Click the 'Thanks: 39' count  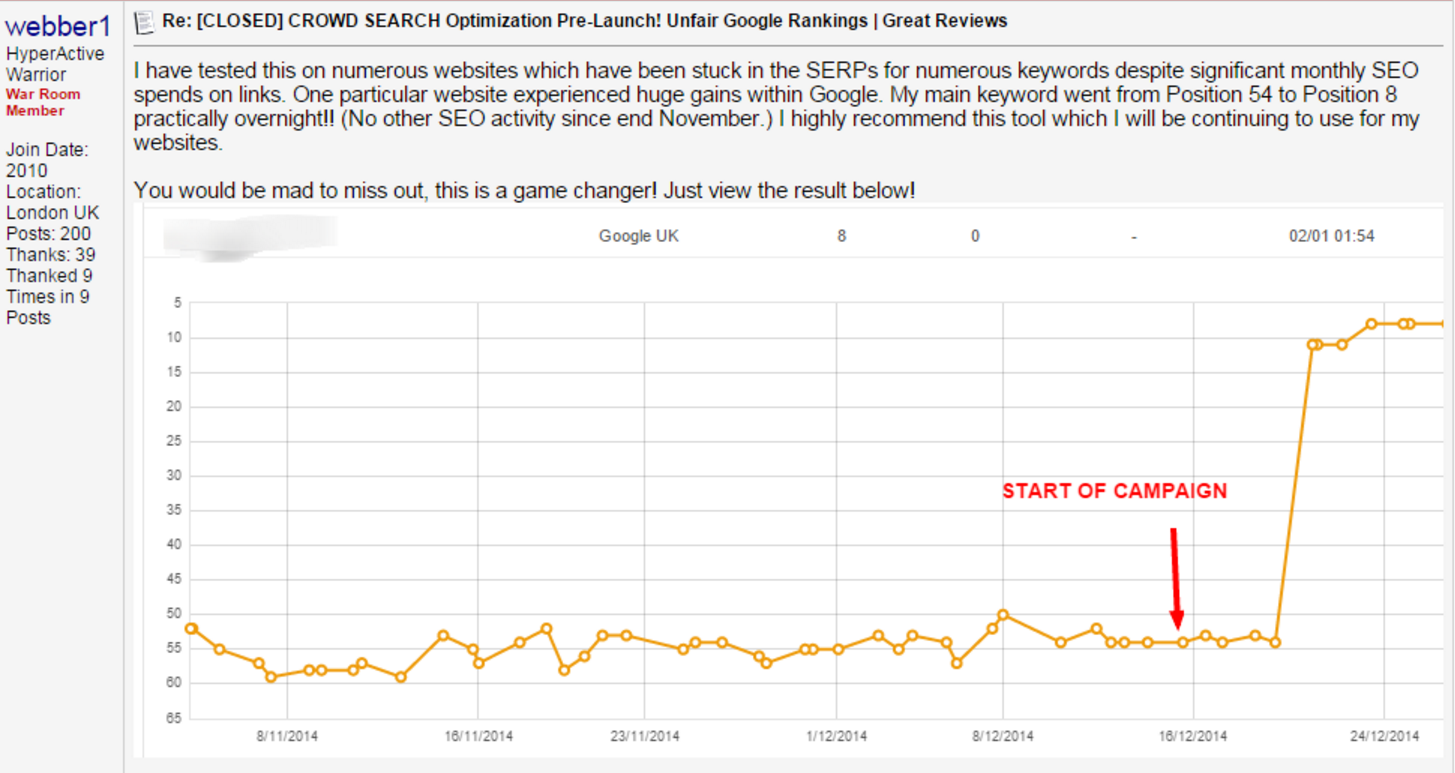tap(51, 255)
